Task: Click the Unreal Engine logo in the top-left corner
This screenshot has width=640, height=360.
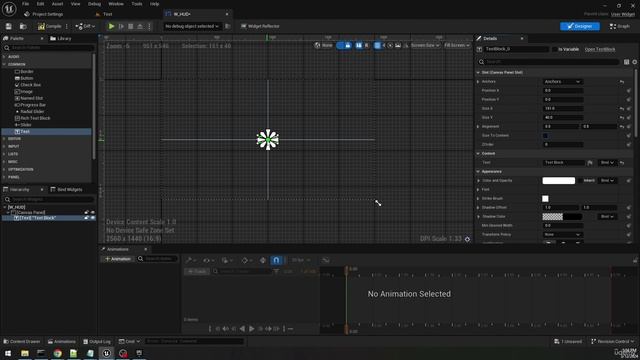Action: pyautogui.click(x=9, y=9)
